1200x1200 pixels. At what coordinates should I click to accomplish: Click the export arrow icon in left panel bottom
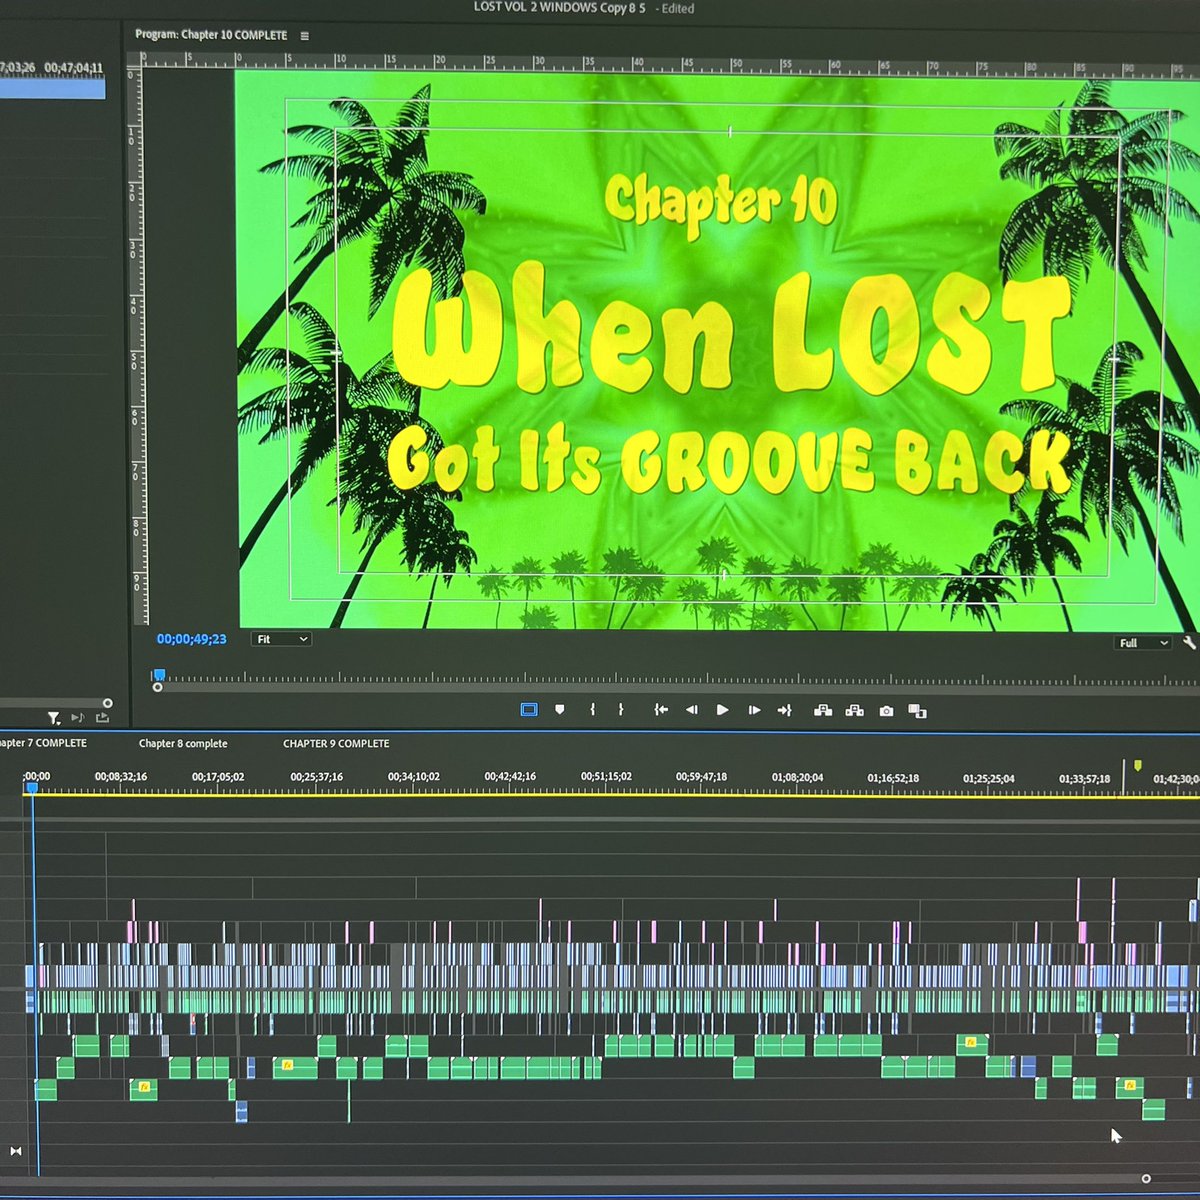tap(102, 717)
